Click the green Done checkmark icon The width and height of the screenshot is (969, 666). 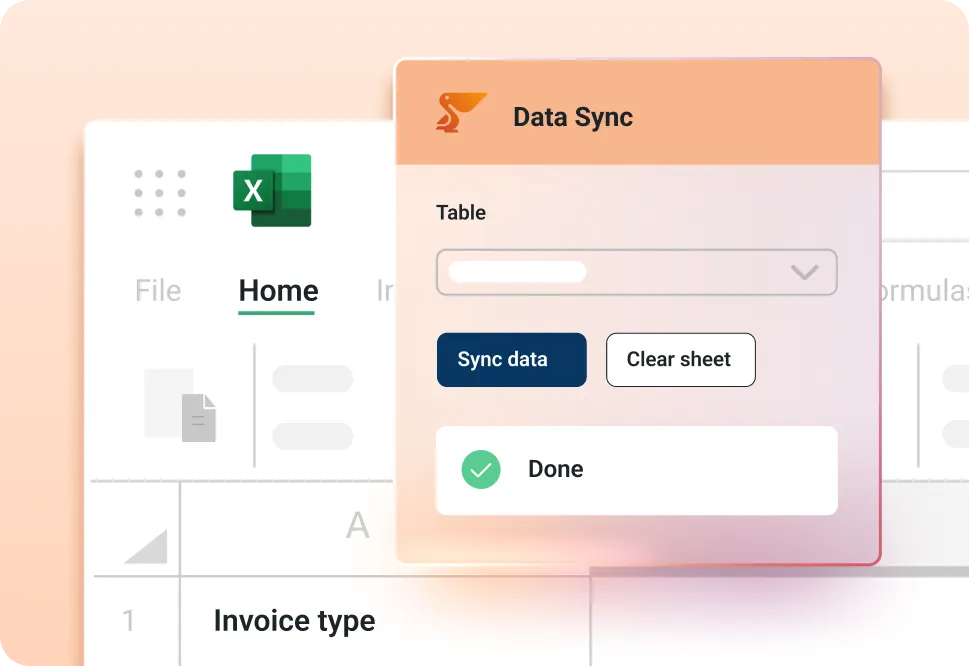tap(480, 469)
